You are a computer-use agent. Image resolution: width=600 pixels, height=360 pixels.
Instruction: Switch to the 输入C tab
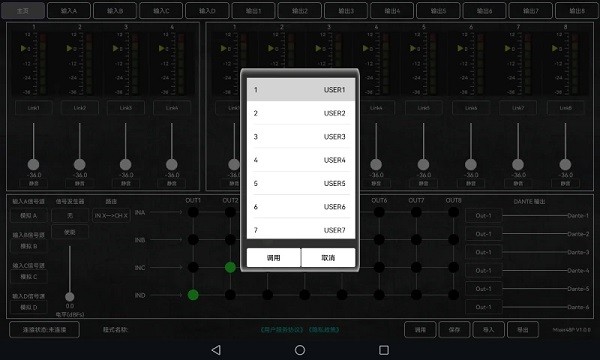tap(161, 11)
